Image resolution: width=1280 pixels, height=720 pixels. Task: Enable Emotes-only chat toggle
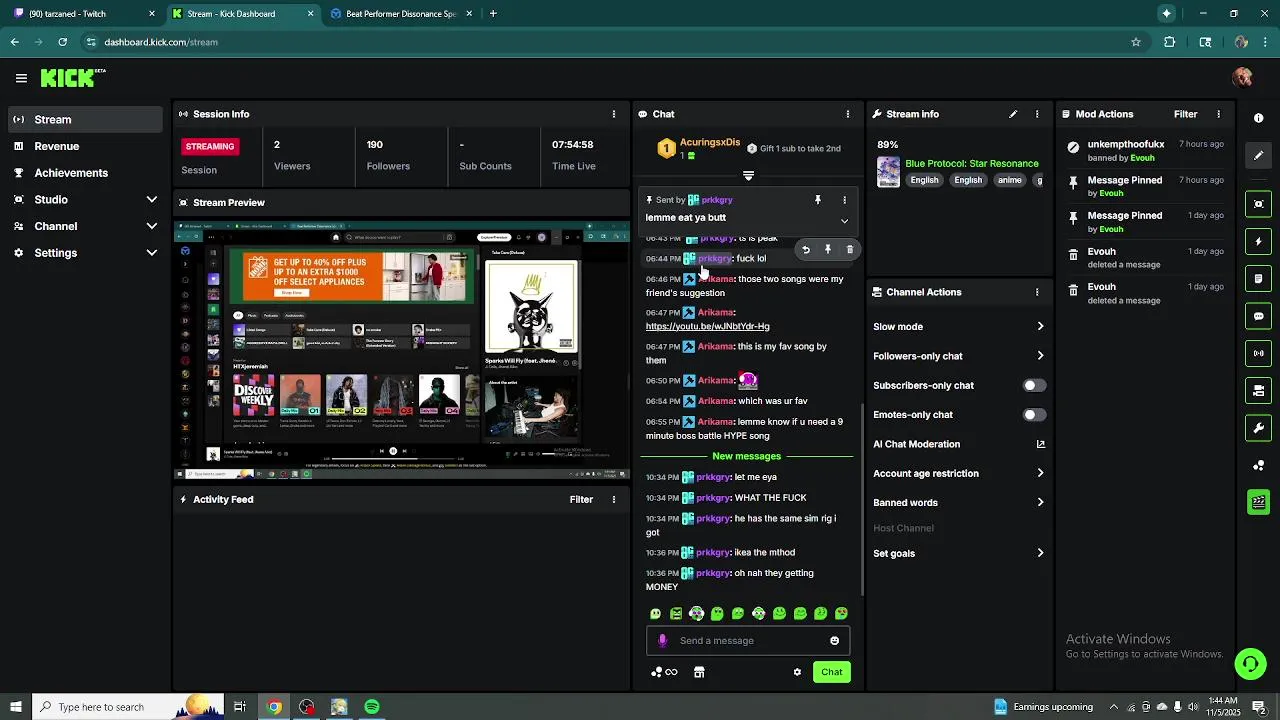click(x=1034, y=415)
